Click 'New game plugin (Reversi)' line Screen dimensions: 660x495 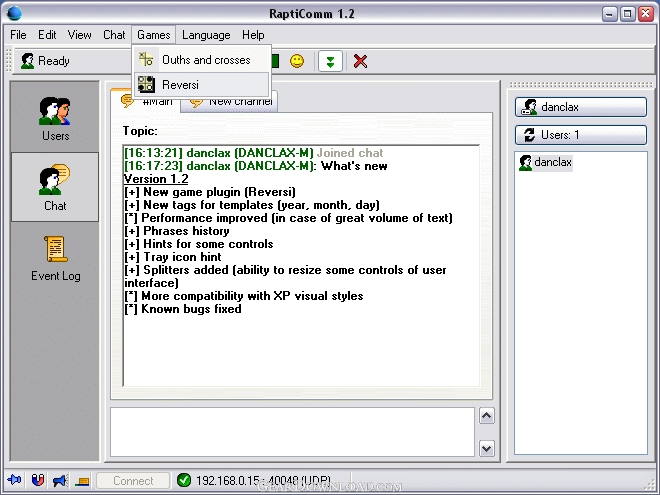[210, 192]
